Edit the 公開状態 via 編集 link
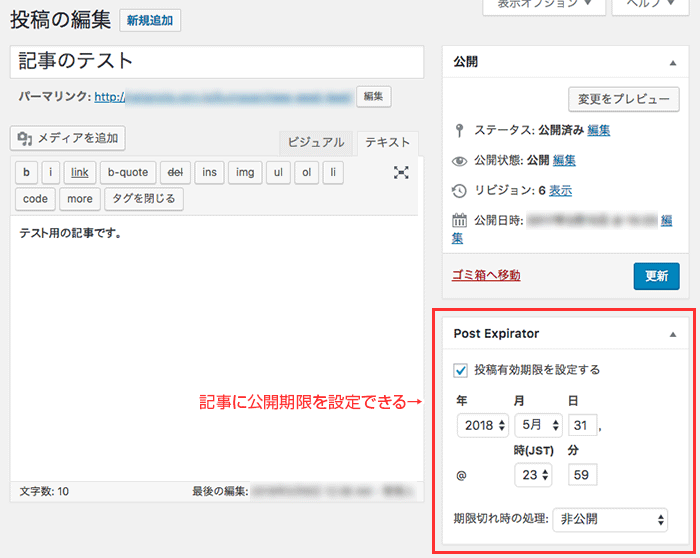This screenshot has height=558, width=700. pyautogui.click(x=564, y=161)
